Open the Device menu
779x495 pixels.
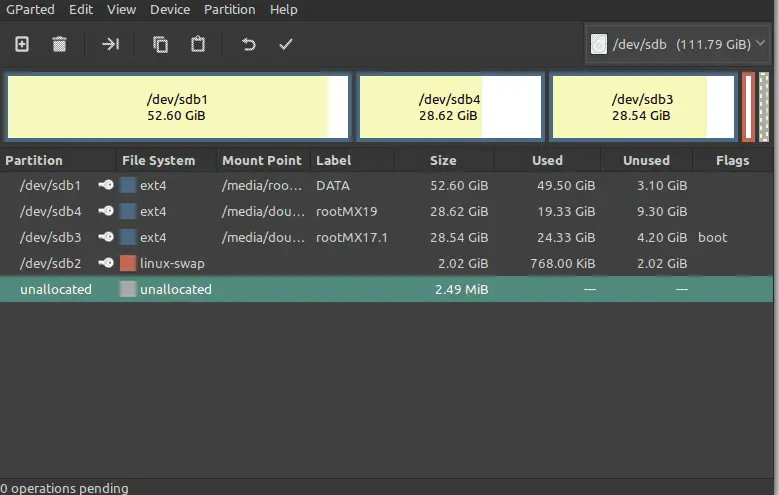click(x=170, y=9)
